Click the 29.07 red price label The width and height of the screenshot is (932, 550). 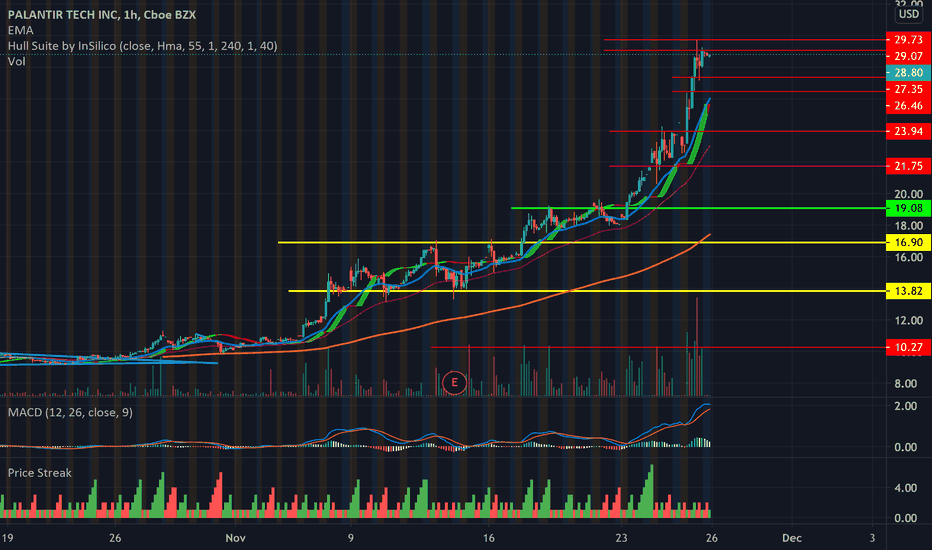[x=908, y=56]
